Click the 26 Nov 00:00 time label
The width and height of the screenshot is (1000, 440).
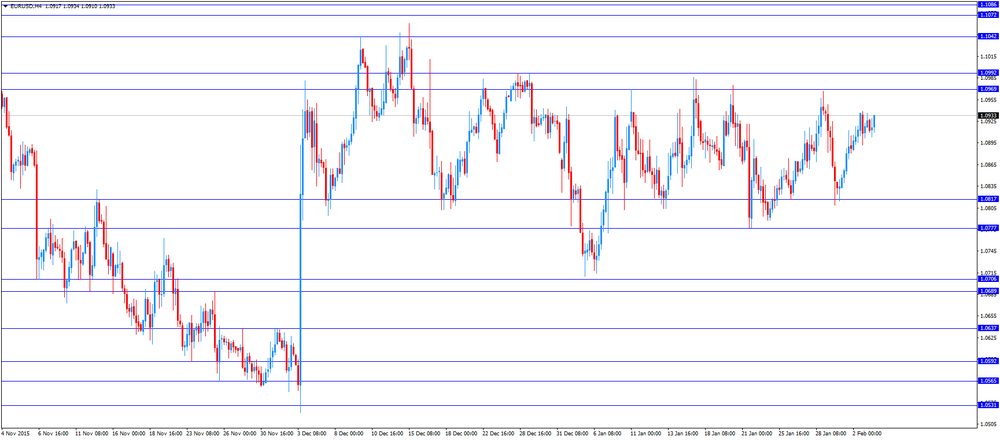click(x=239, y=434)
